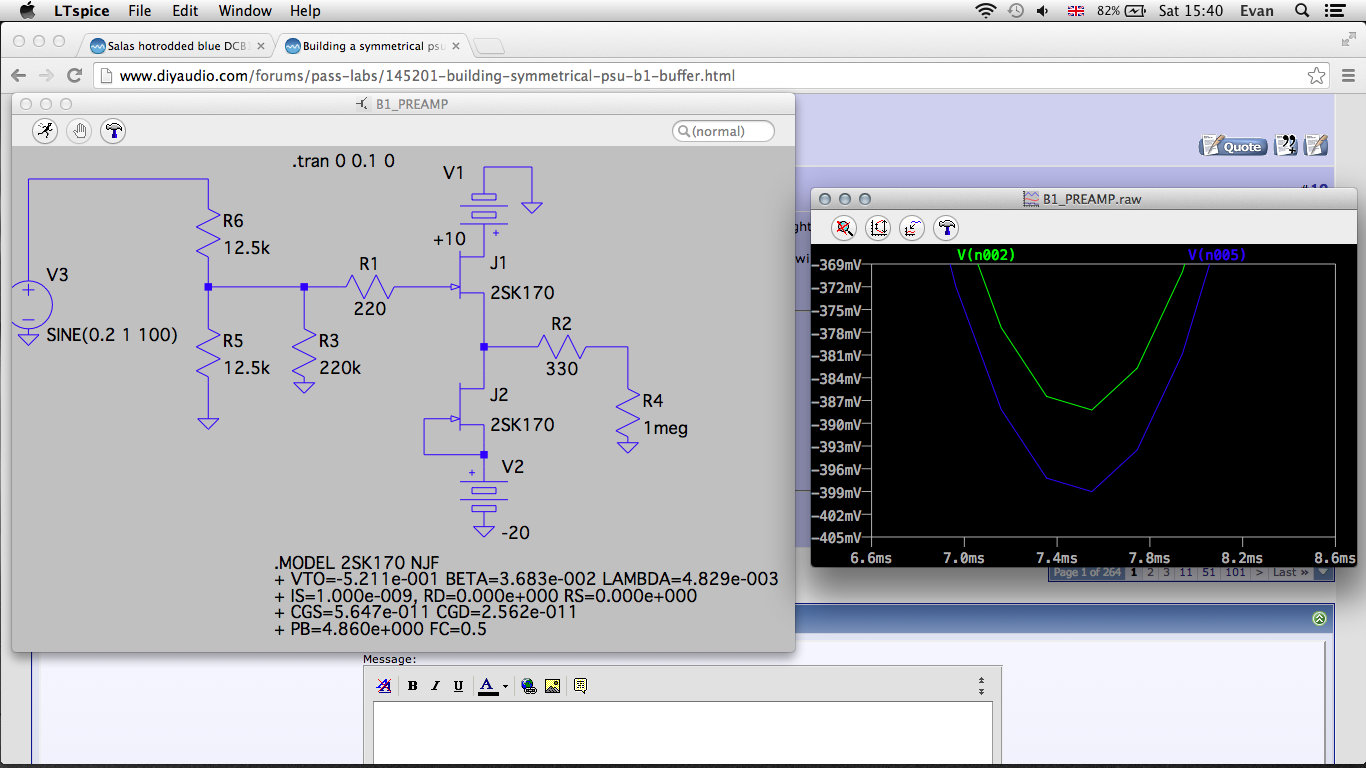1366x768 pixels.
Task: Open the Window menu
Action: 245,11
